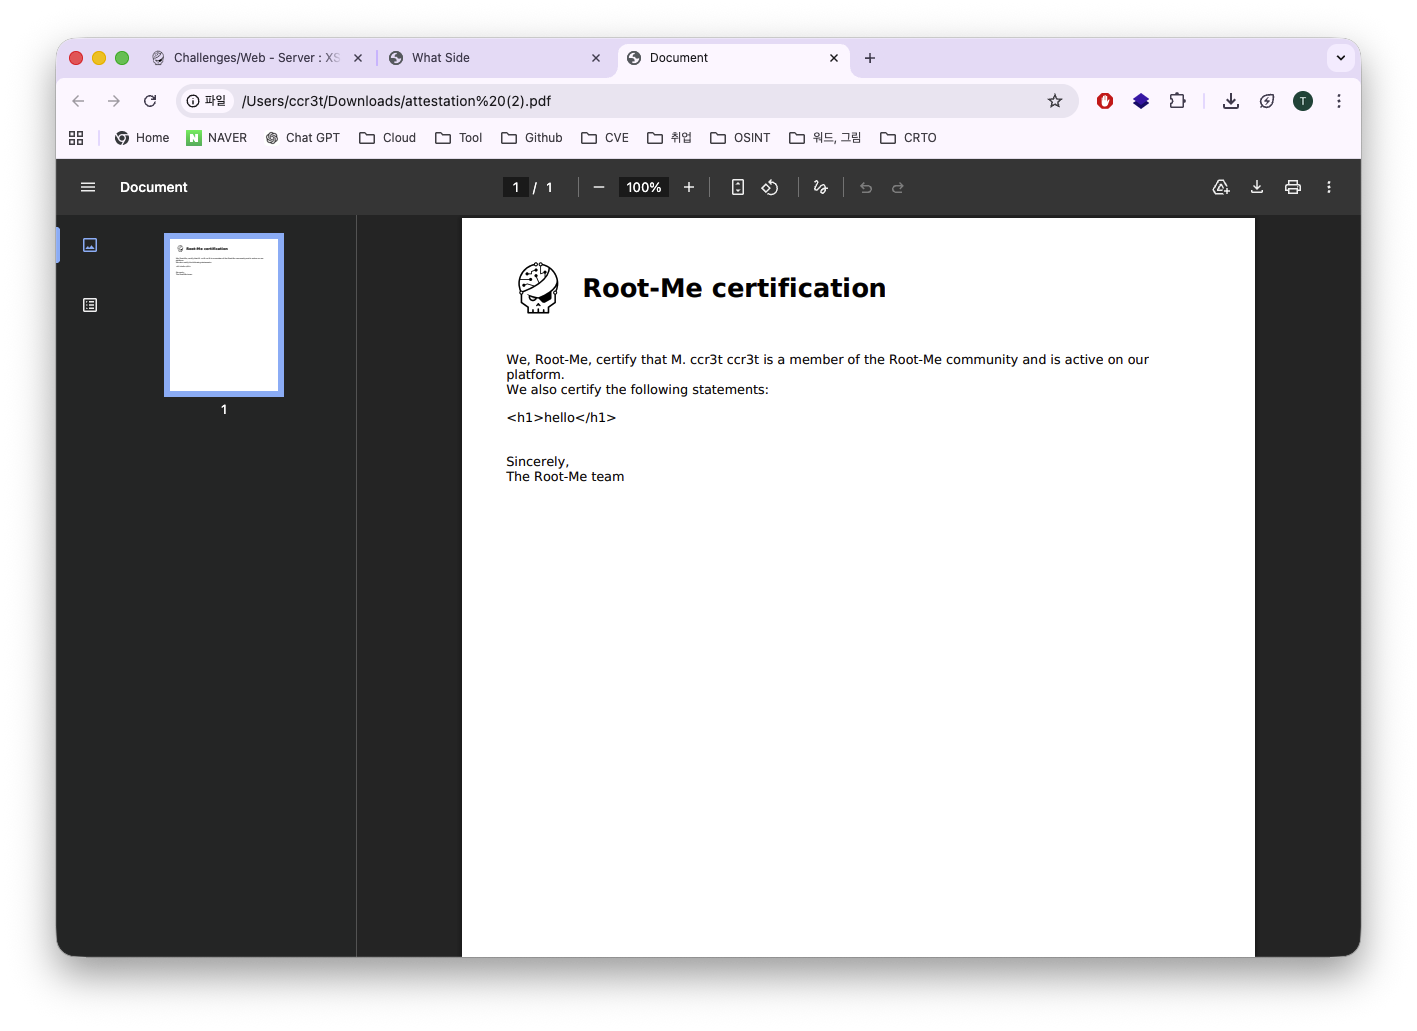1417x1031 pixels.
Task: Expand the Tool bookmark folder
Action: click(459, 138)
